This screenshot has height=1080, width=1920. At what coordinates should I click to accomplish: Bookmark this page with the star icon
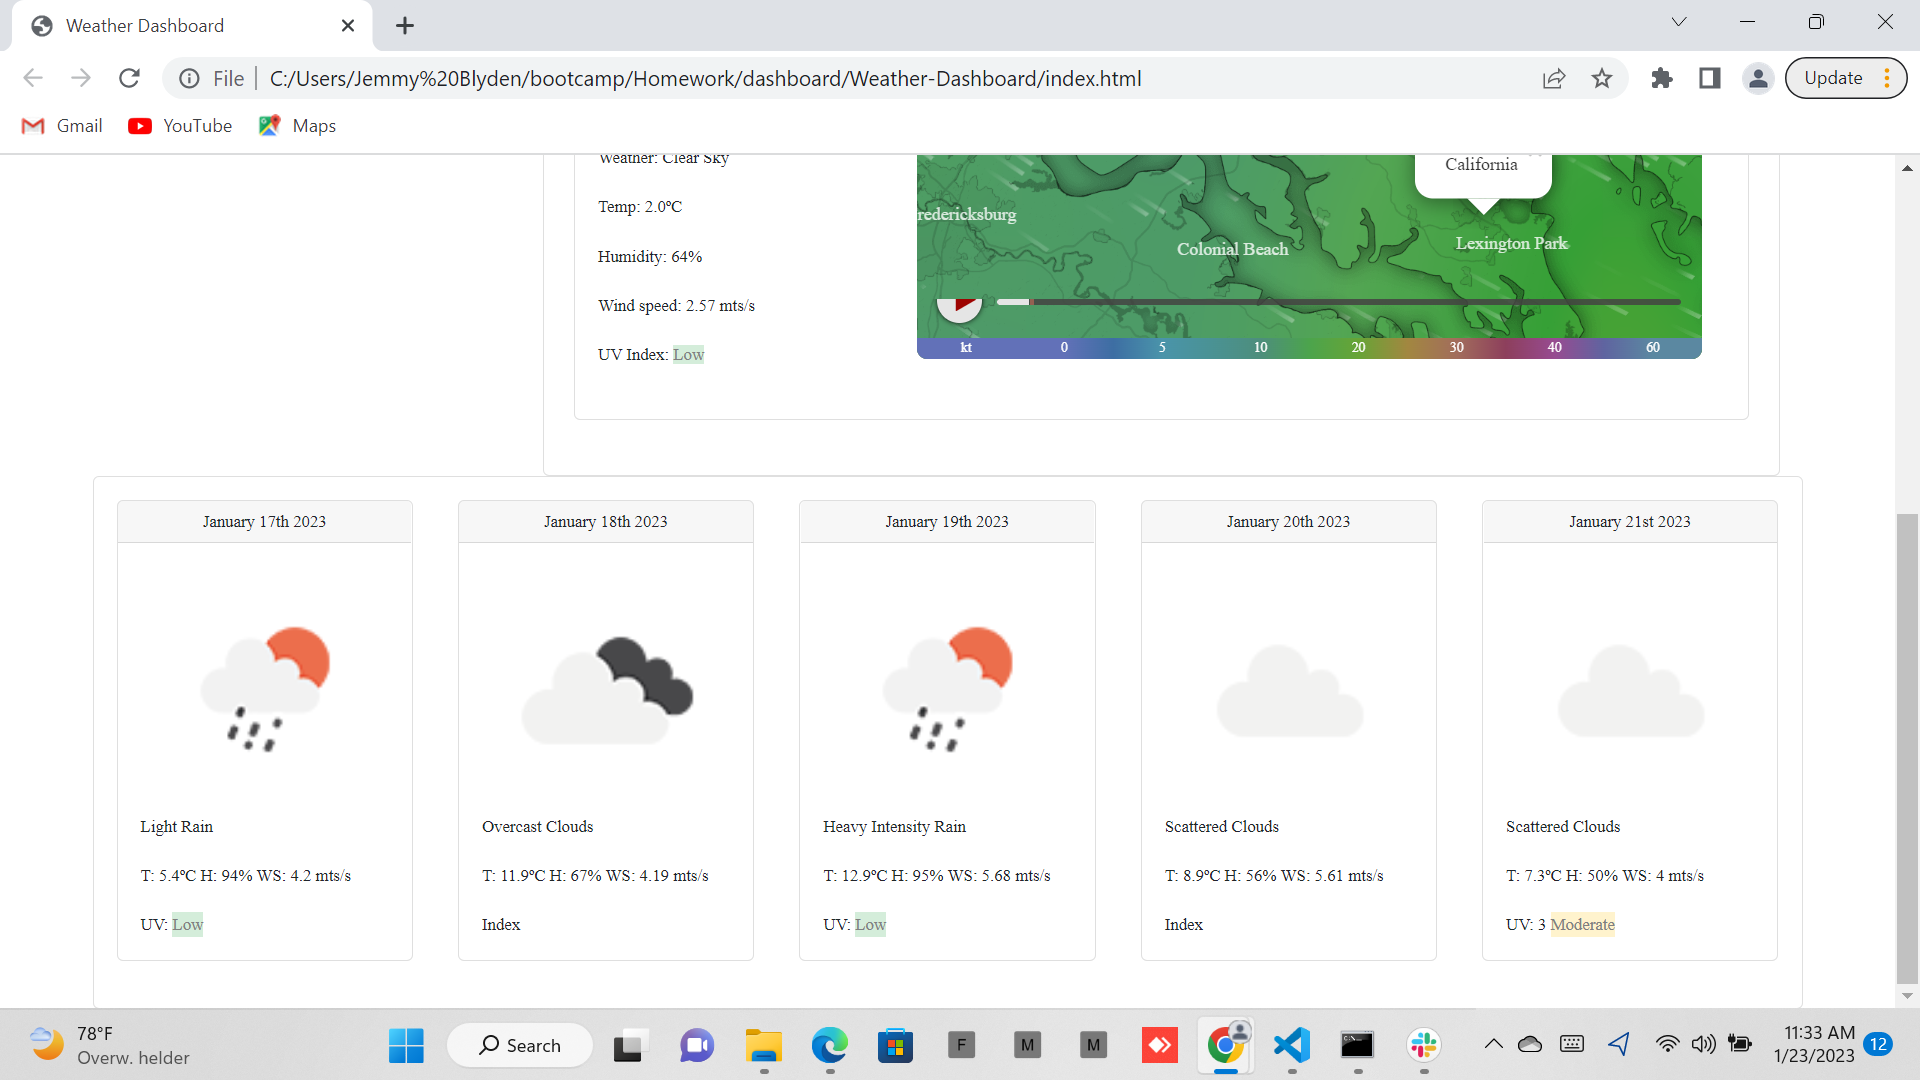point(1602,78)
